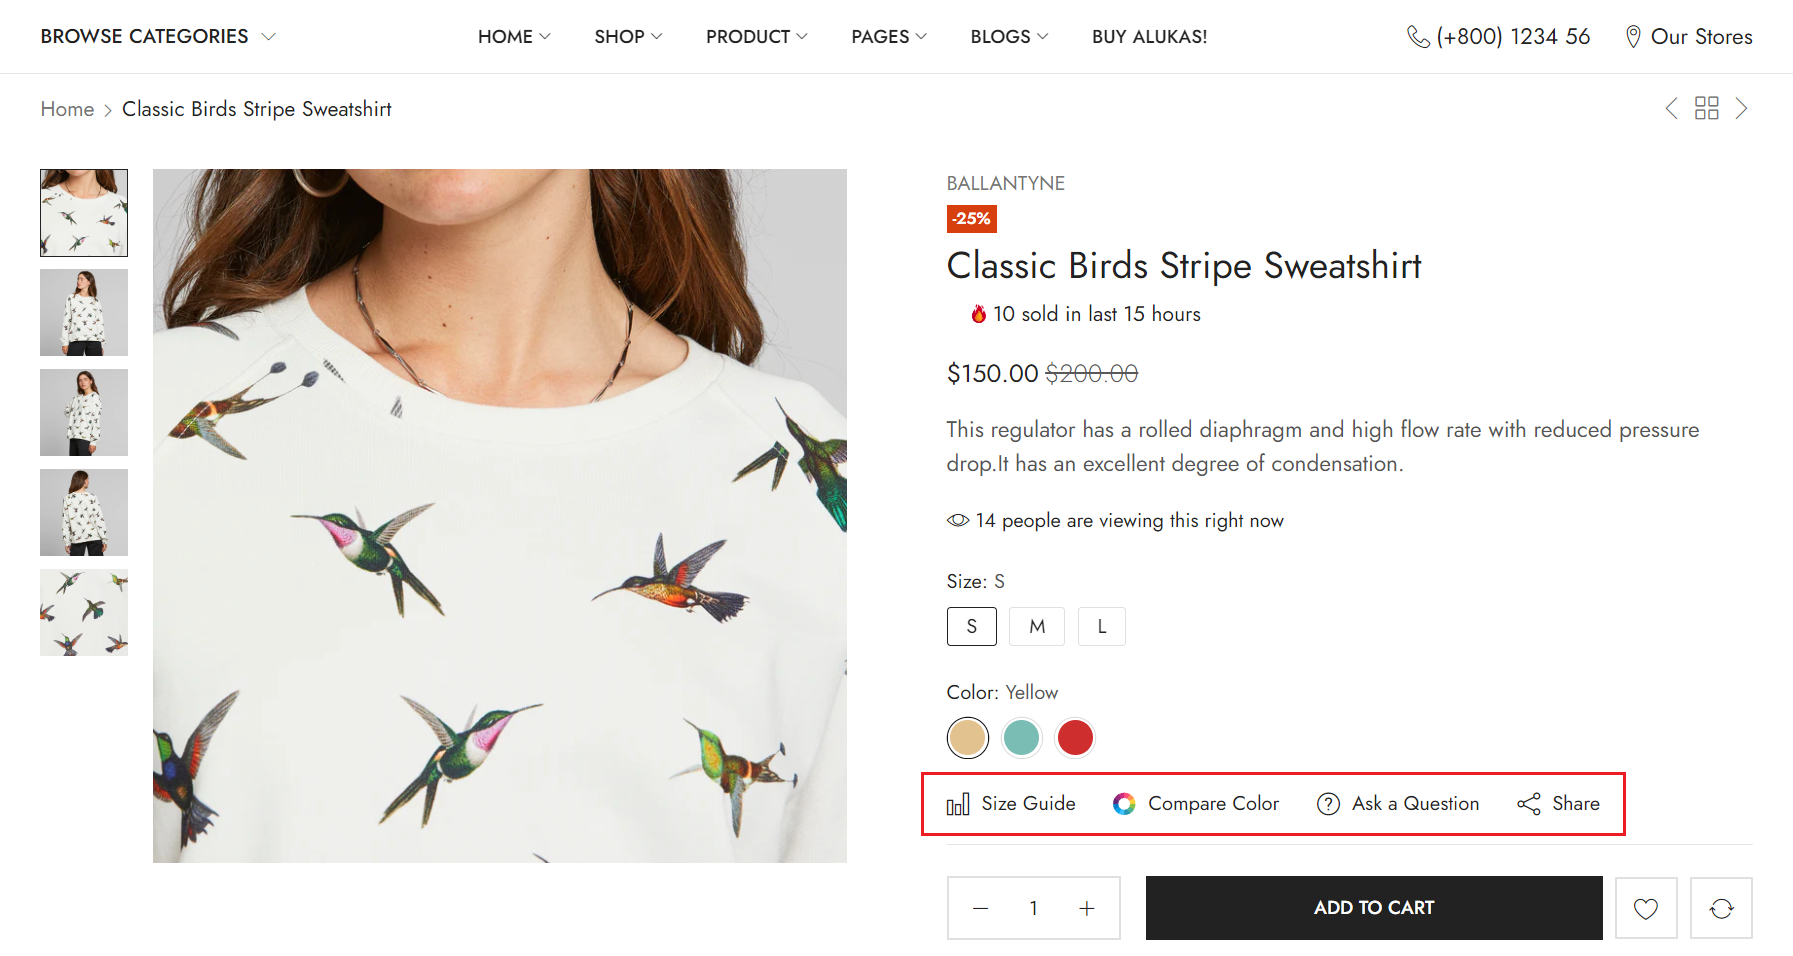Image resolution: width=1793 pixels, height=956 pixels.
Task: Increase quantity with the plus button
Action: point(1087,908)
